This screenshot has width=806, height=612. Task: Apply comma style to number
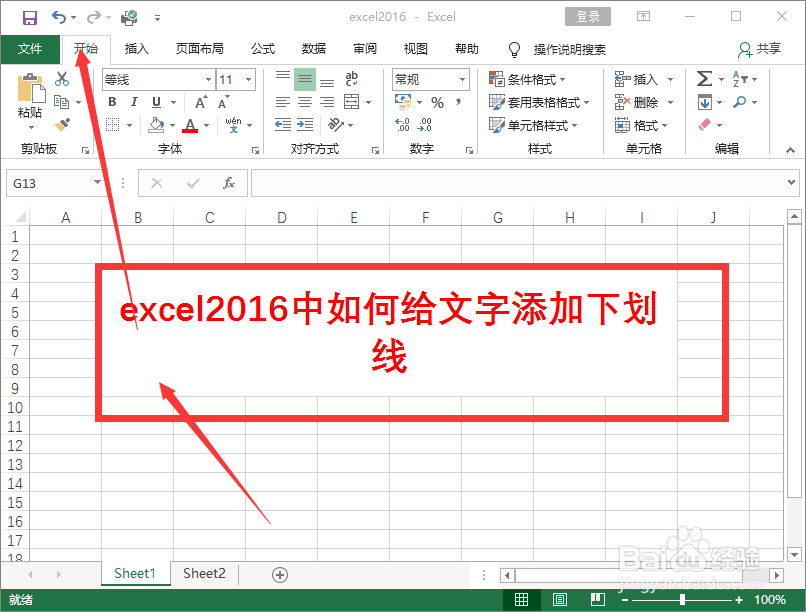coord(458,102)
